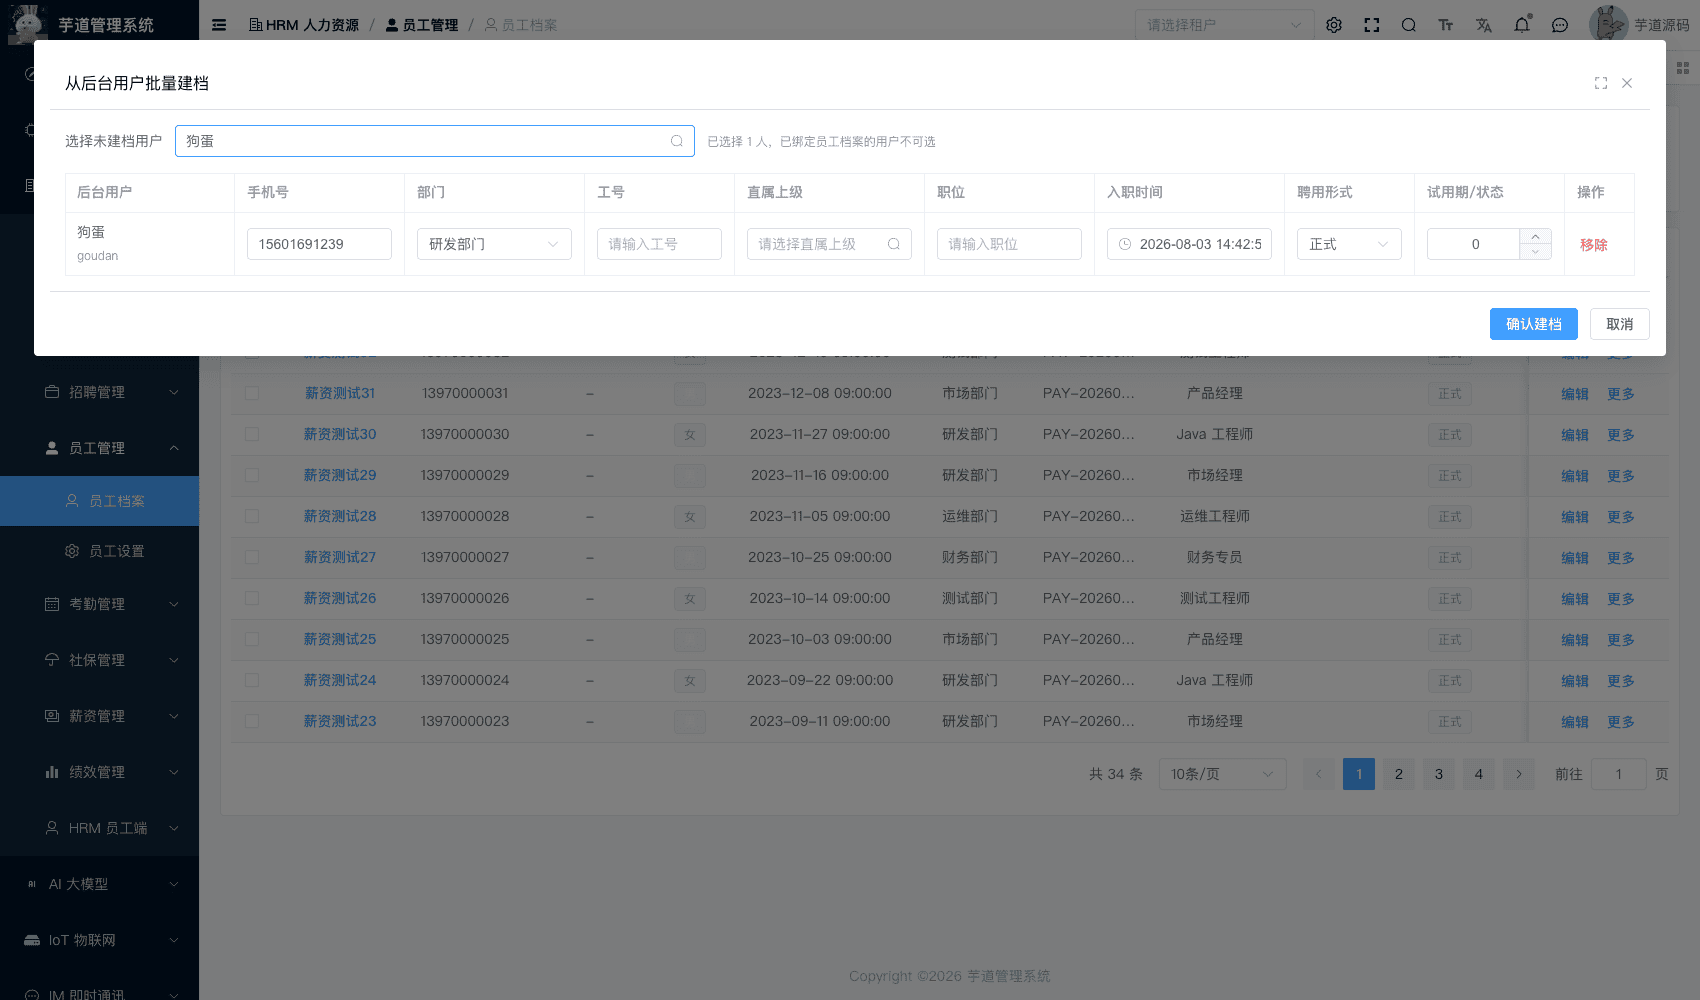Click the grid view icon at top right

tap(1683, 68)
